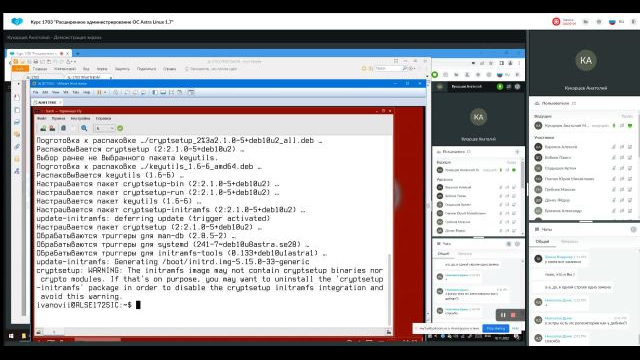Click the plus icon in shared-screen participants header
This screenshot has height=360, width=640.
(x=517, y=151)
